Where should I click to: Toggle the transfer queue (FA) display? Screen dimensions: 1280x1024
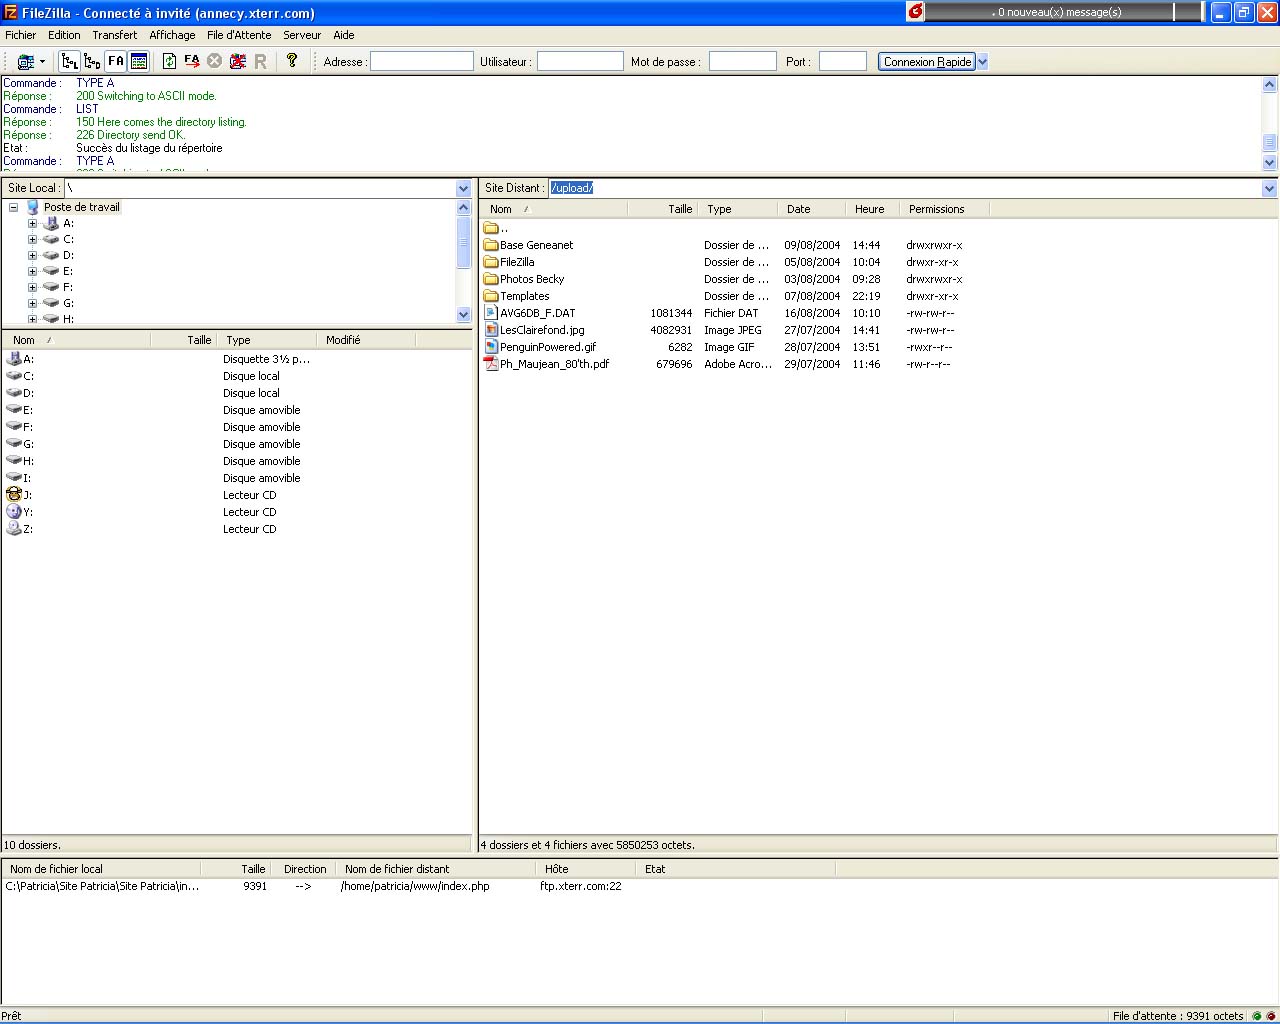116,62
